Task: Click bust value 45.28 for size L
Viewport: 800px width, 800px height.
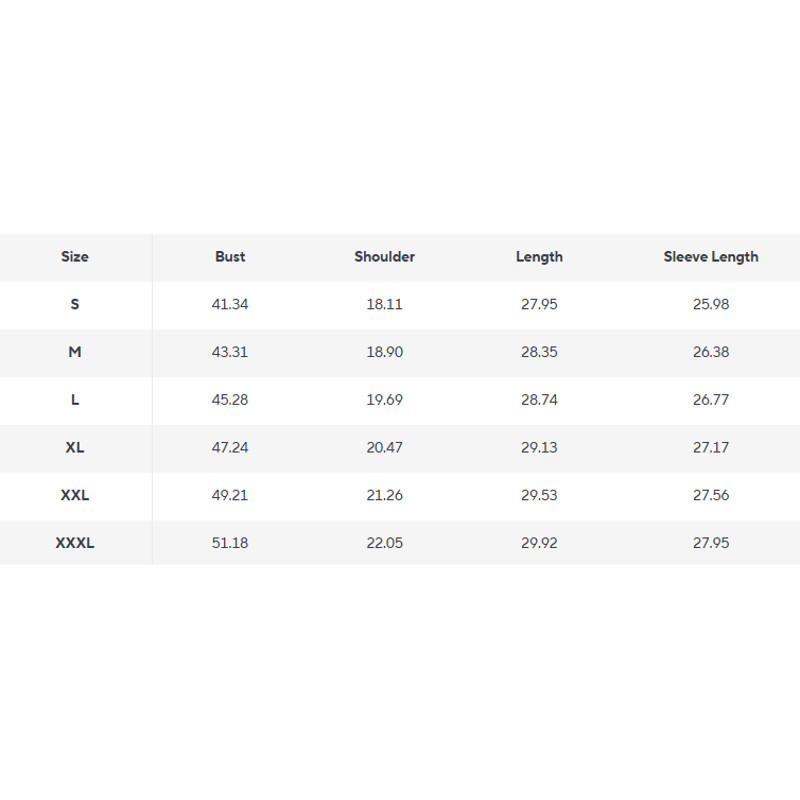Action: (230, 400)
